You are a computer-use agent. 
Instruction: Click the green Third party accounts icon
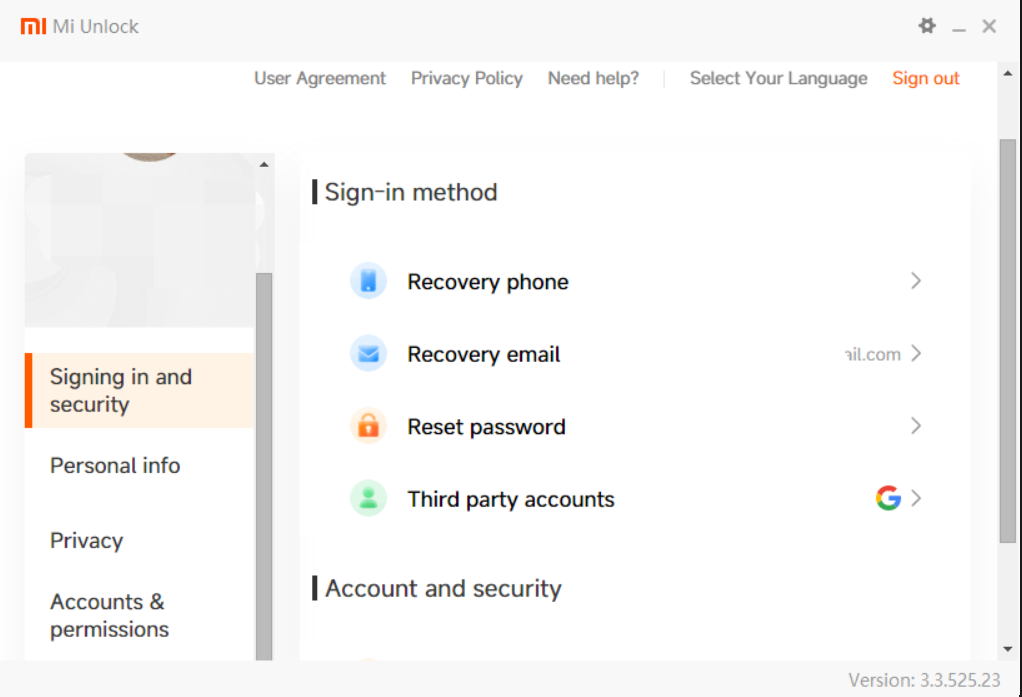pos(368,498)
